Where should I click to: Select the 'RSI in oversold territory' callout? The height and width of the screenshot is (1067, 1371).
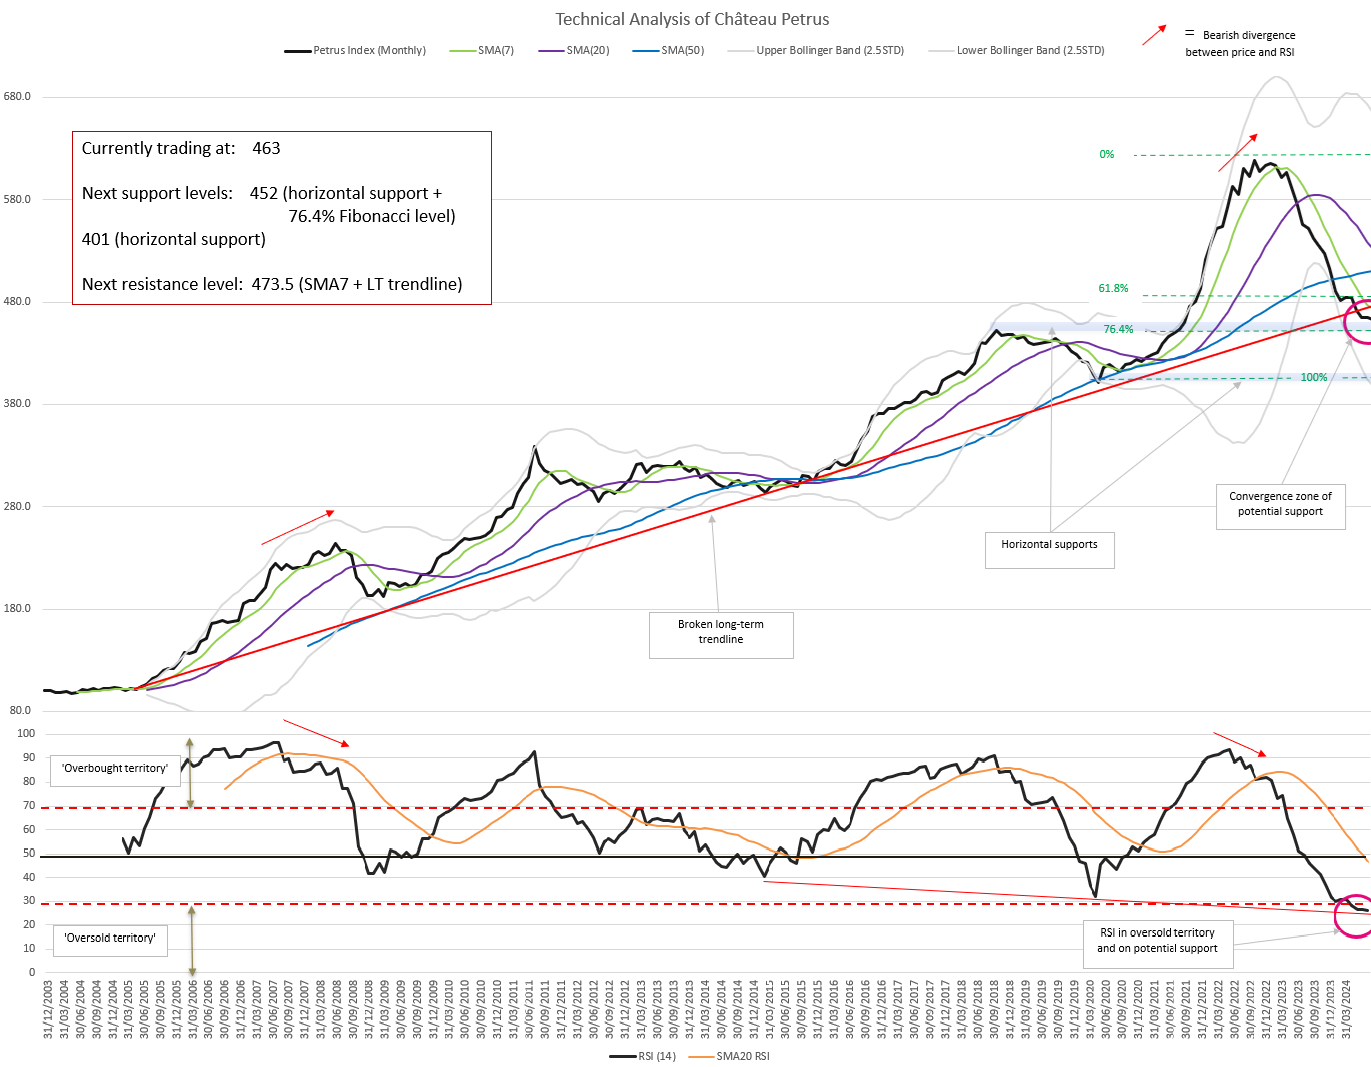pyautogui.click(x=1157, y=944)
